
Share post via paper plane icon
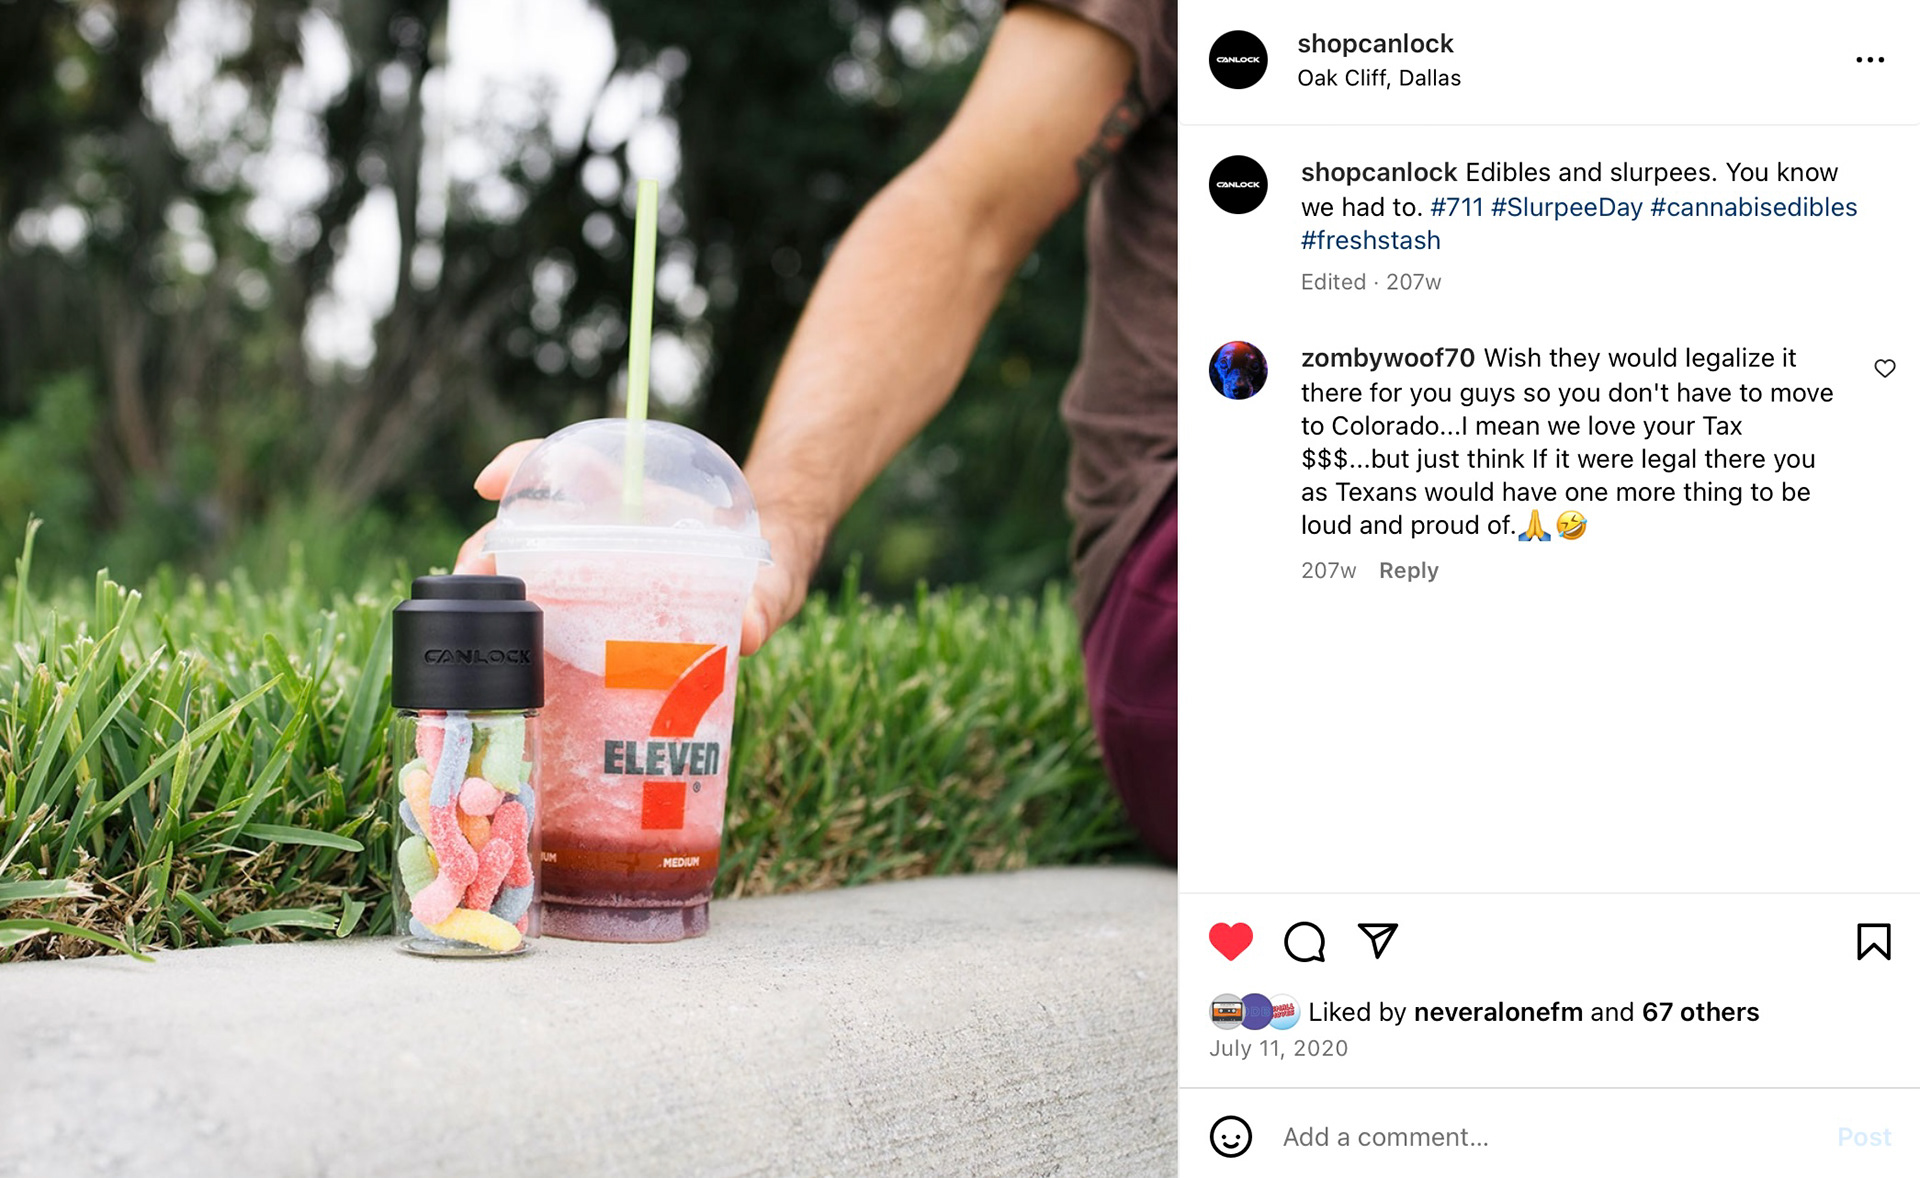pos(1378,941)
